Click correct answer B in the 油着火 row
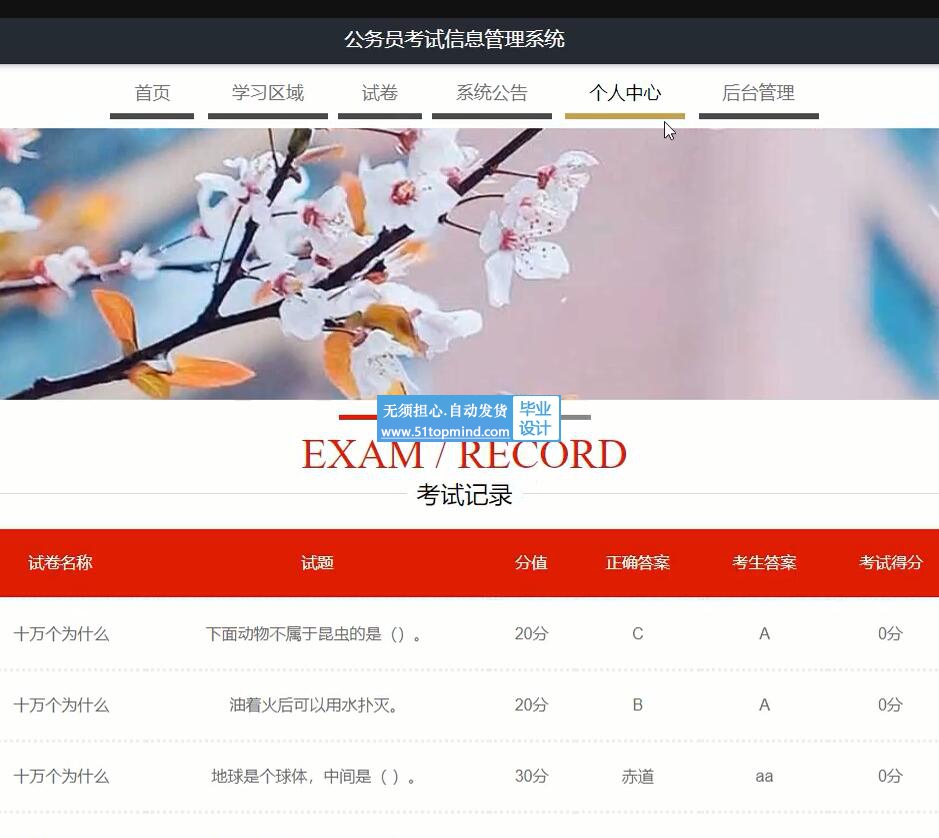The height and width of the screenshot is (838, 939). pyautogui.click(x=637, y=705)
